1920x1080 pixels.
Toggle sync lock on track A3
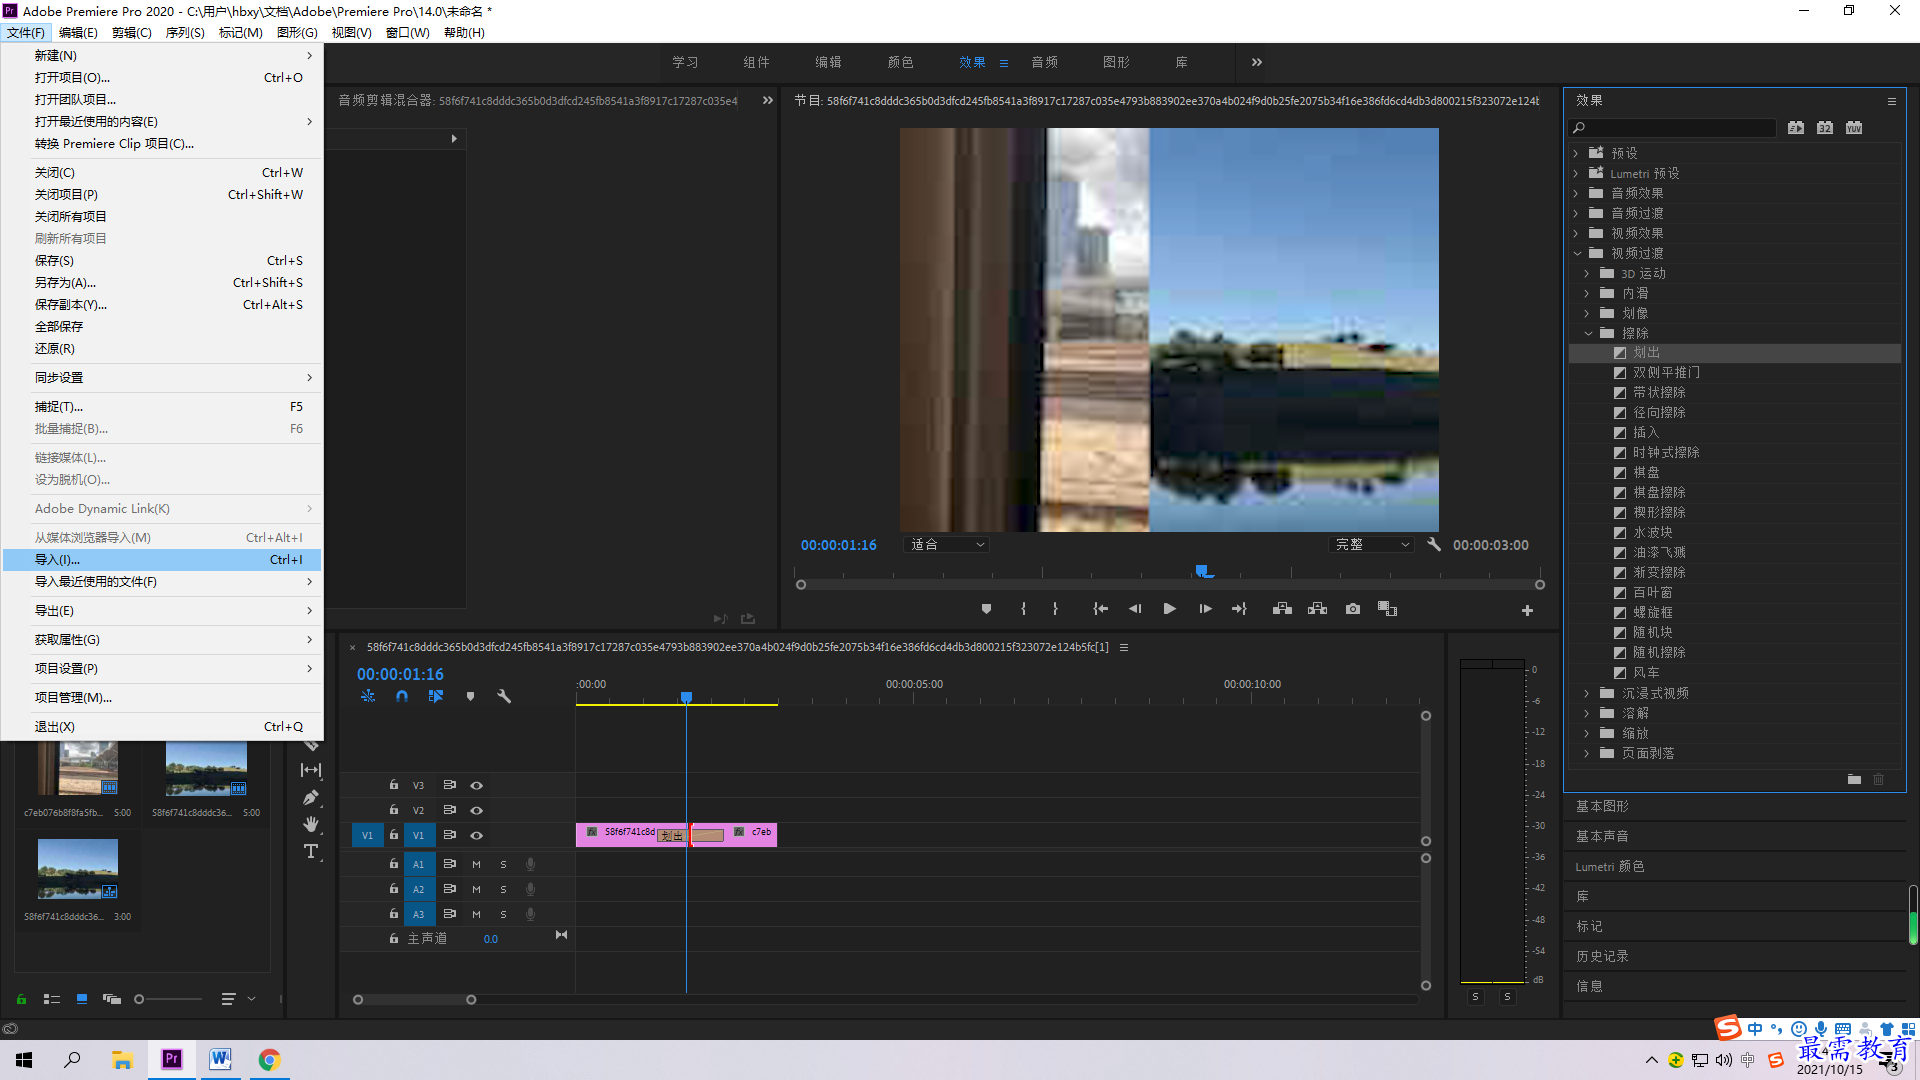450,914
